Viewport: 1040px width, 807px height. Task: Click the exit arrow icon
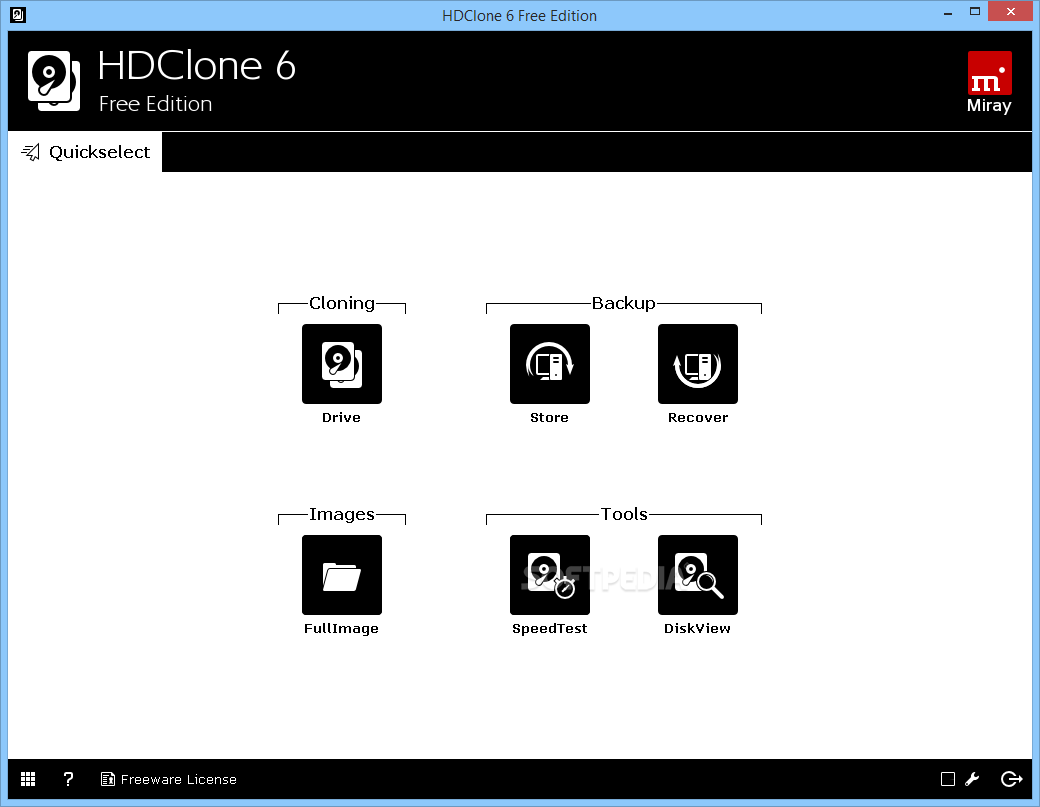tap(1011, 779)
